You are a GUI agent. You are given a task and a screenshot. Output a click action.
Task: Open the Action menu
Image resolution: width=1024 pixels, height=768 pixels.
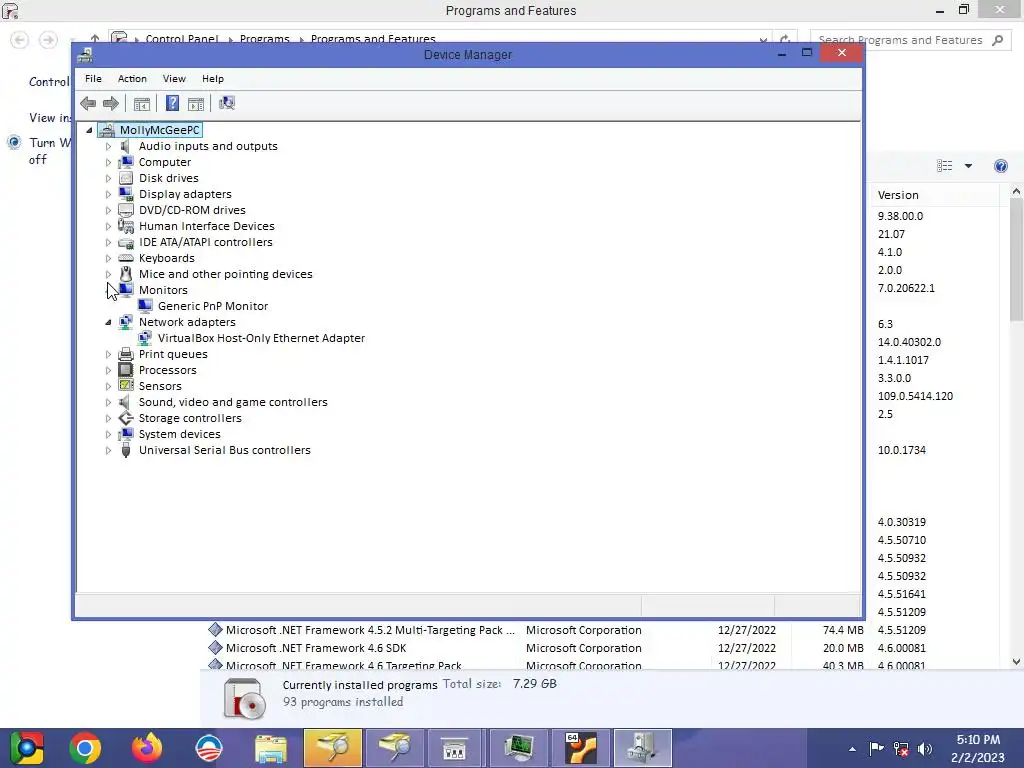coord(132,78)
